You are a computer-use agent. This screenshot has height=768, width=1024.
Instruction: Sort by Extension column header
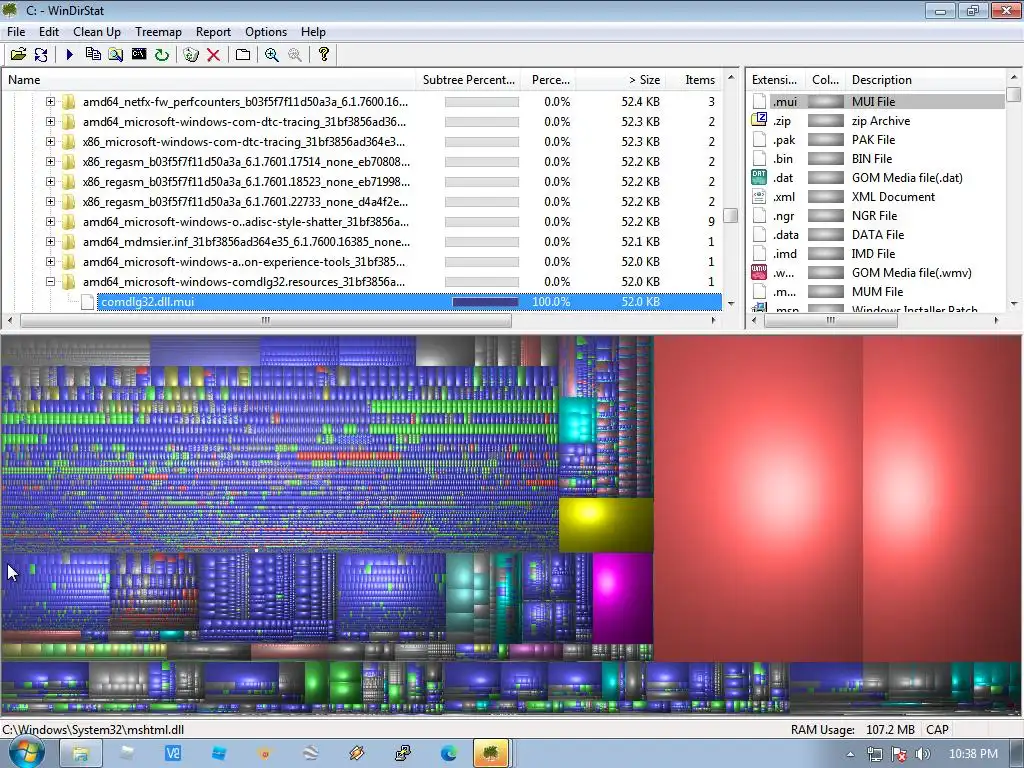click(776, 80)
